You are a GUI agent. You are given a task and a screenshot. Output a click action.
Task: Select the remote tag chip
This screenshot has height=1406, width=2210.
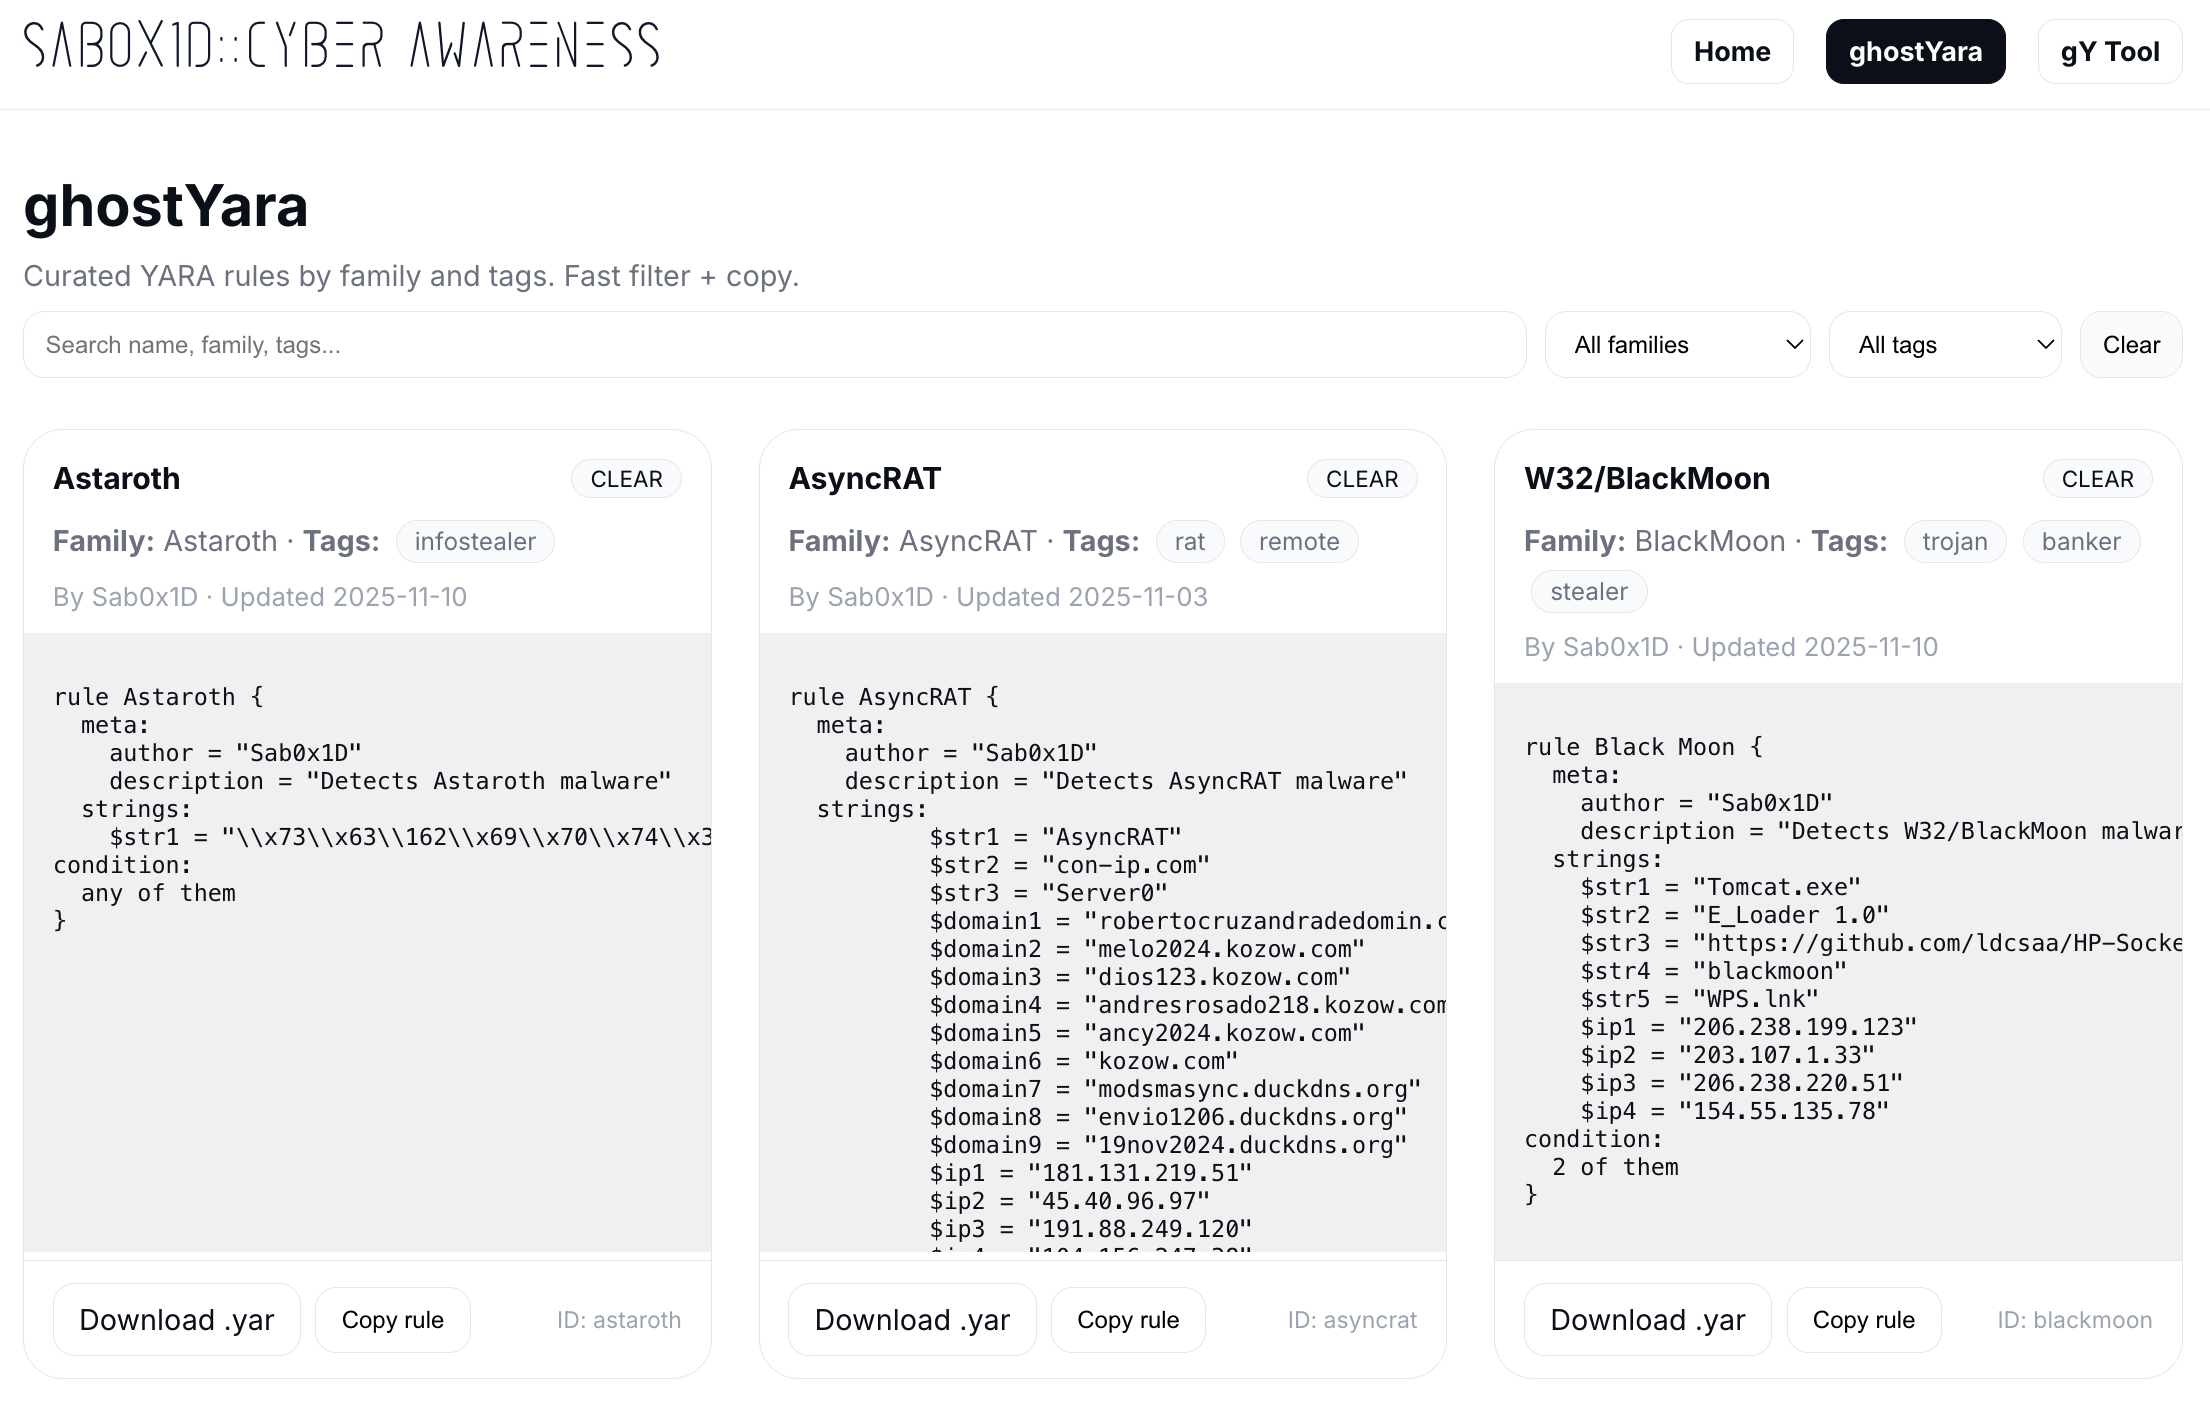[1298, 542]
